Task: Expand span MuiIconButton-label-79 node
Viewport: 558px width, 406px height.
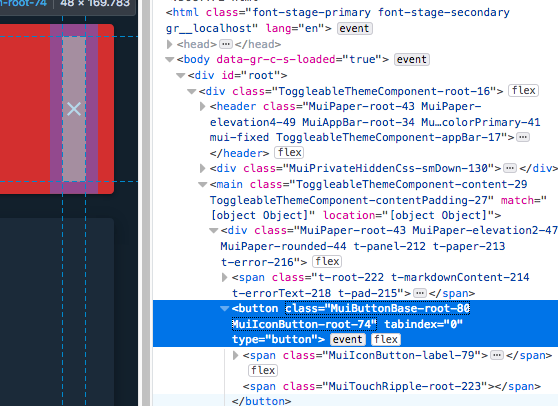Action: pyautogui.click(x=235, y=355)
